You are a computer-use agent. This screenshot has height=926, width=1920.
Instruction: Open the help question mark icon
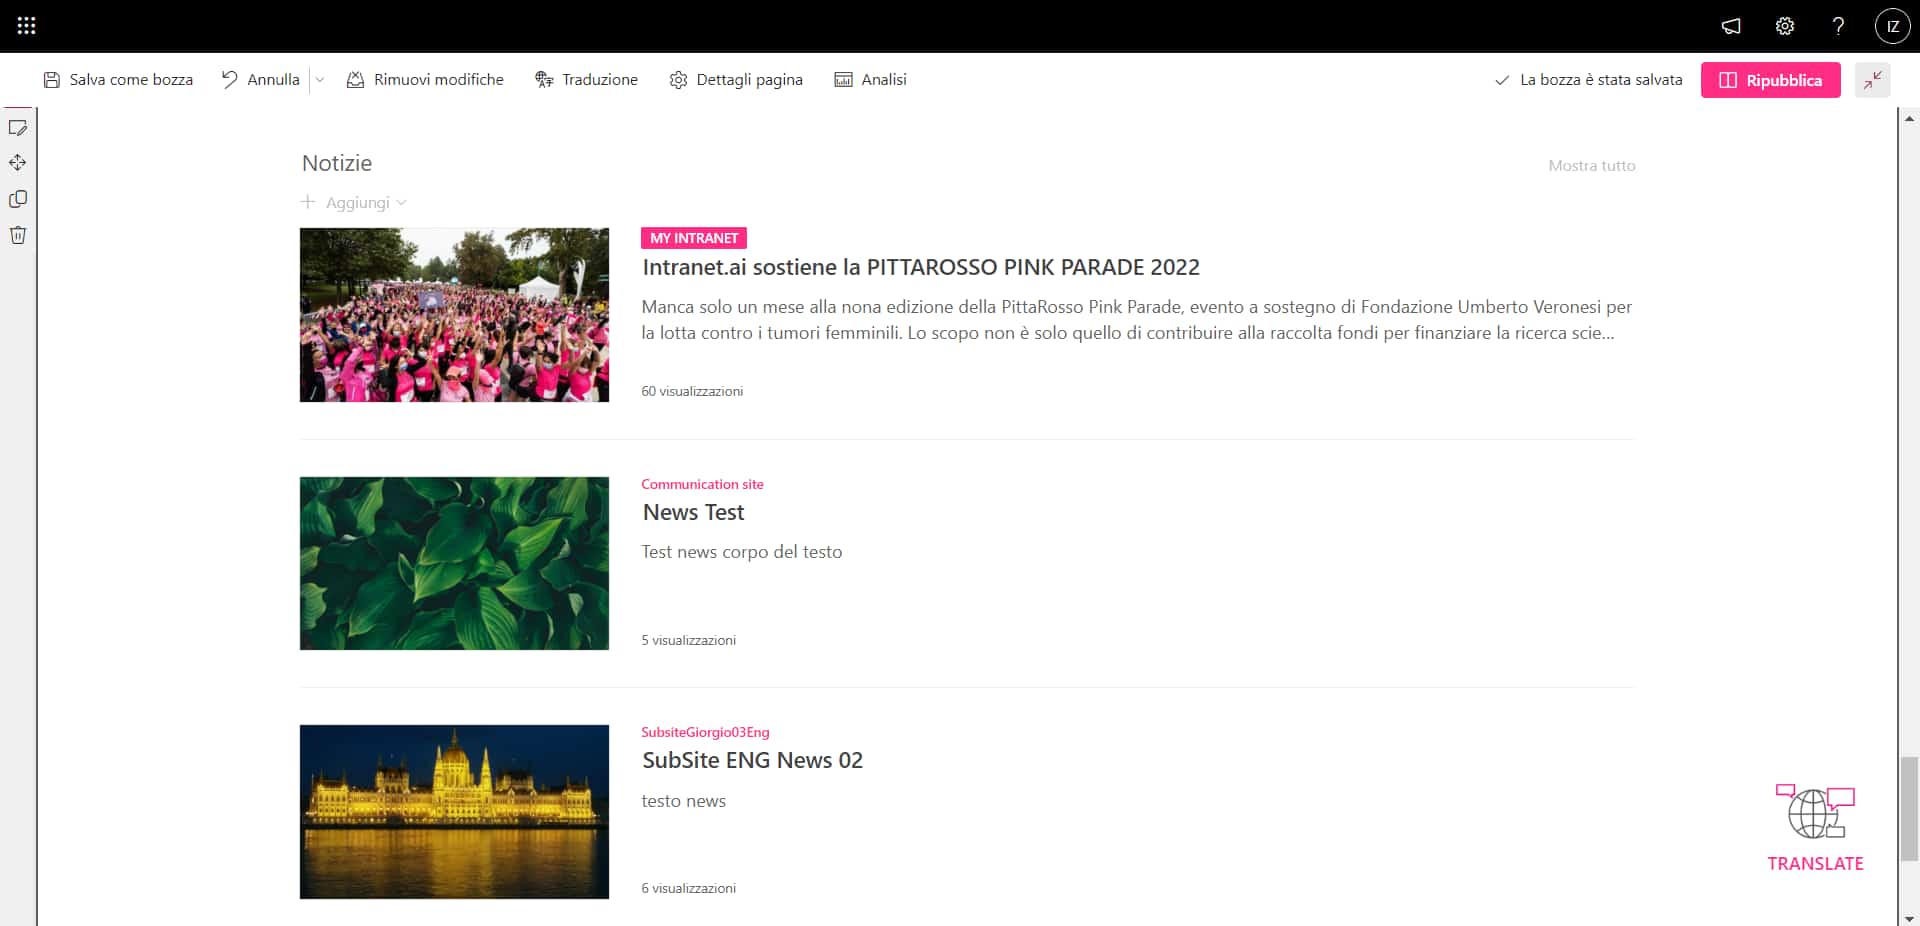tap(1838, 27)
